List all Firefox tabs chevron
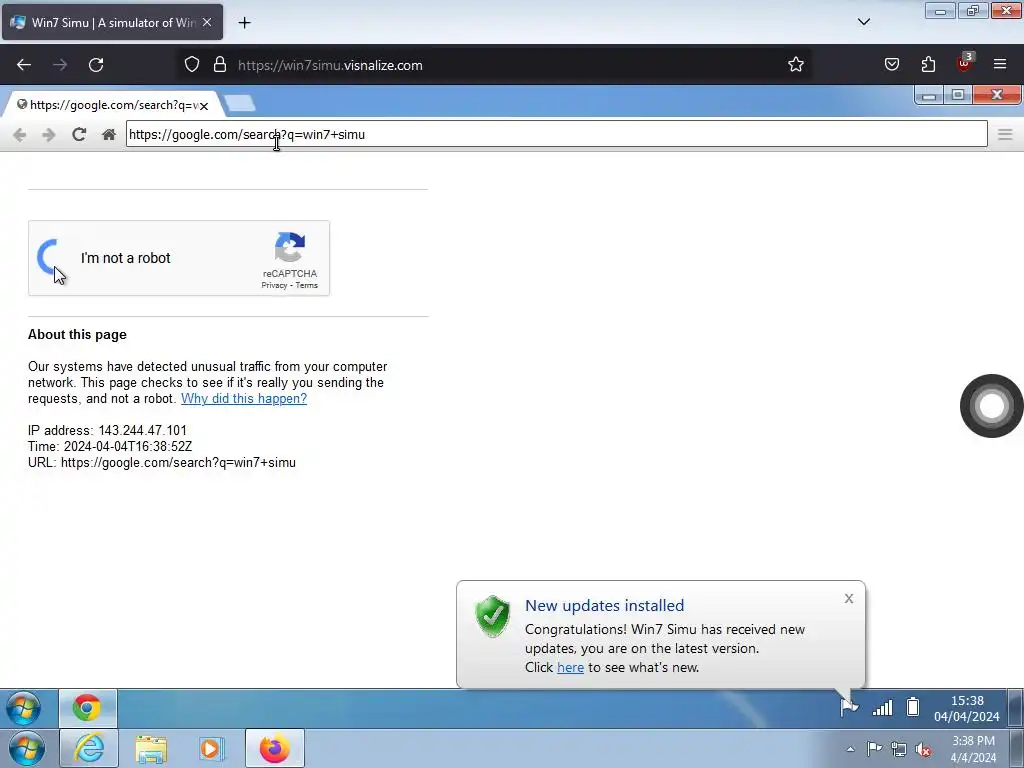 coord(863,22)
